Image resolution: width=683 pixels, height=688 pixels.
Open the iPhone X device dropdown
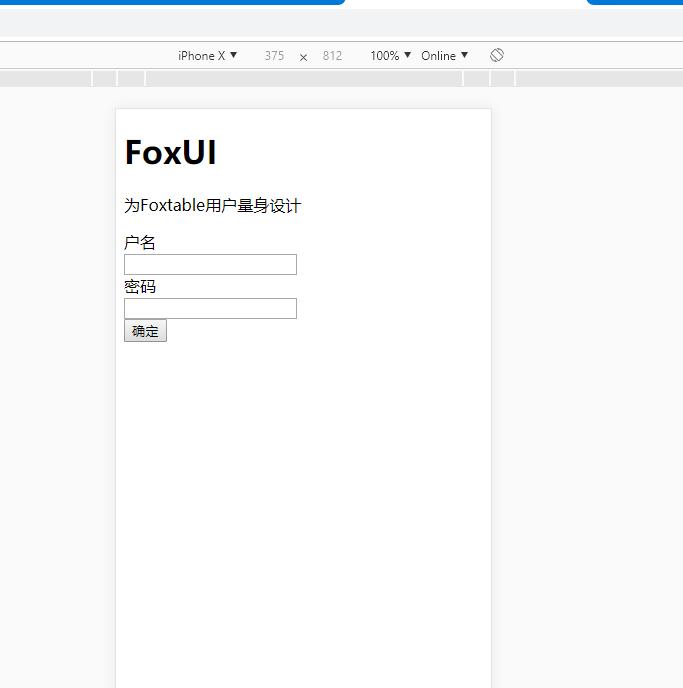click(207, 56)
